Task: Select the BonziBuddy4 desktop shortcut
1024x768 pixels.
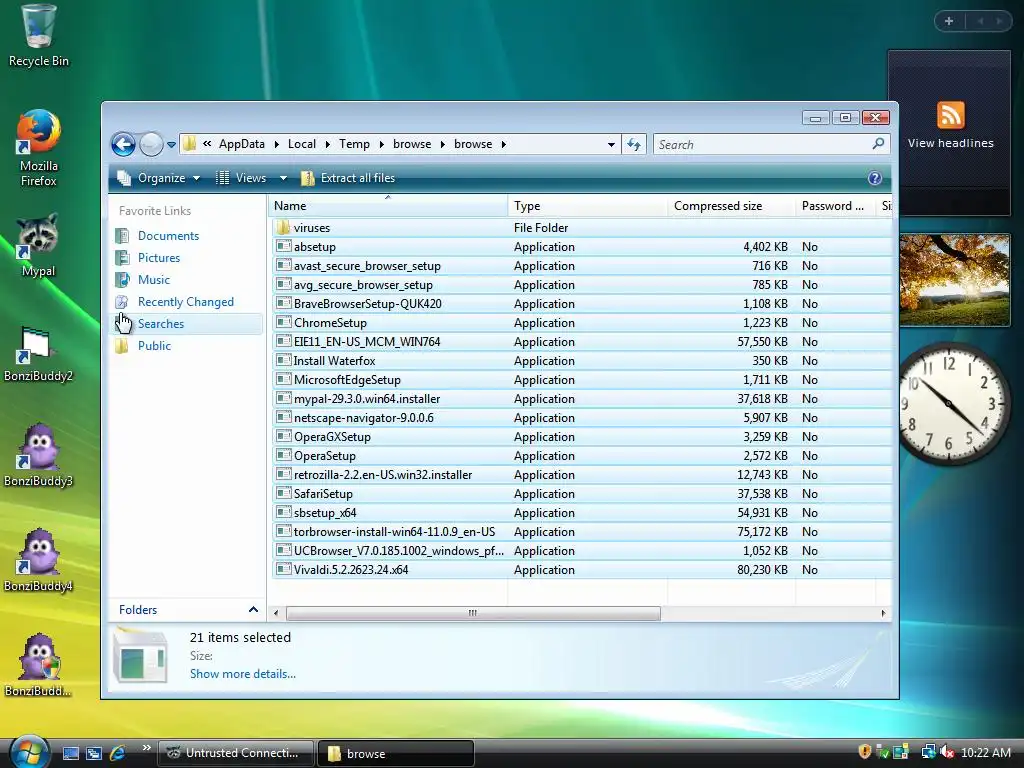Action: tap(38, 560)
